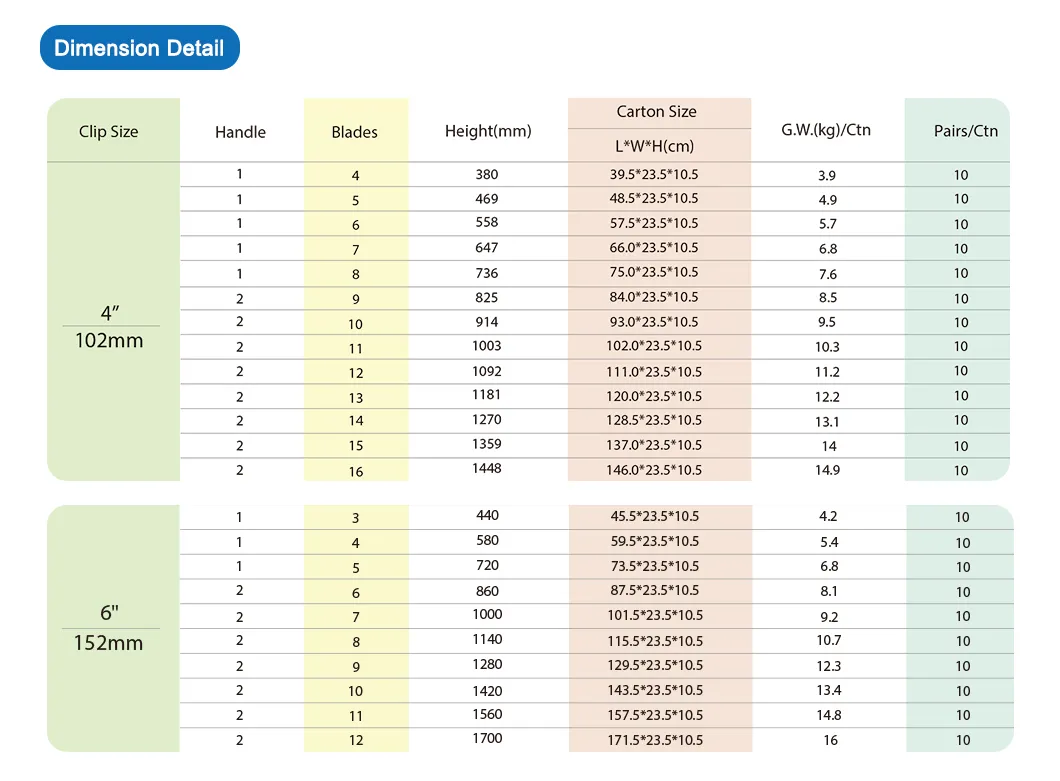Select the carton size 171.5*23.5*10.5 cell
Screen dimensions: 1060x781
pos(658,740)
